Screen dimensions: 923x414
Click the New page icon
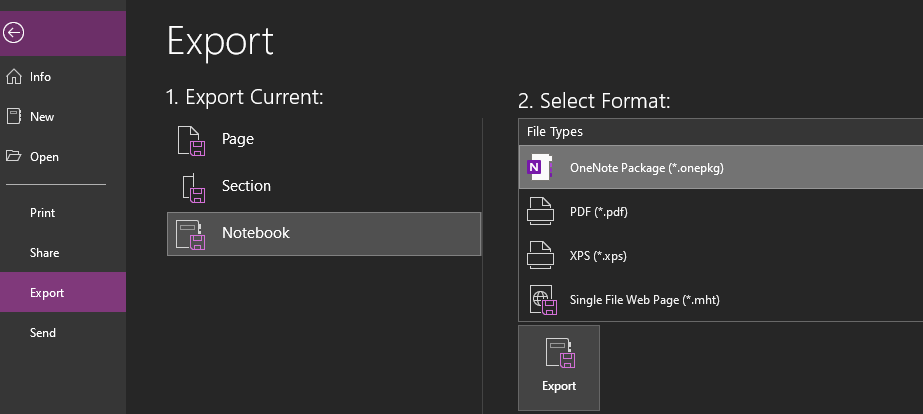click(14, 117)
